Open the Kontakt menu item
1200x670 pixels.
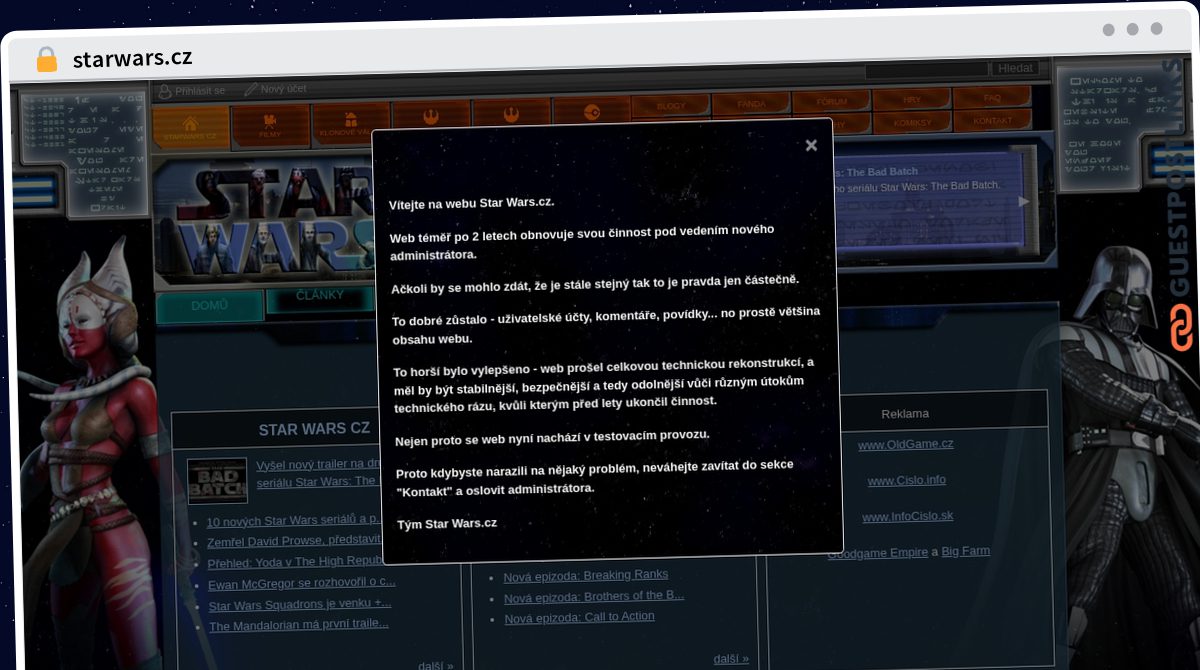[992, 120]
